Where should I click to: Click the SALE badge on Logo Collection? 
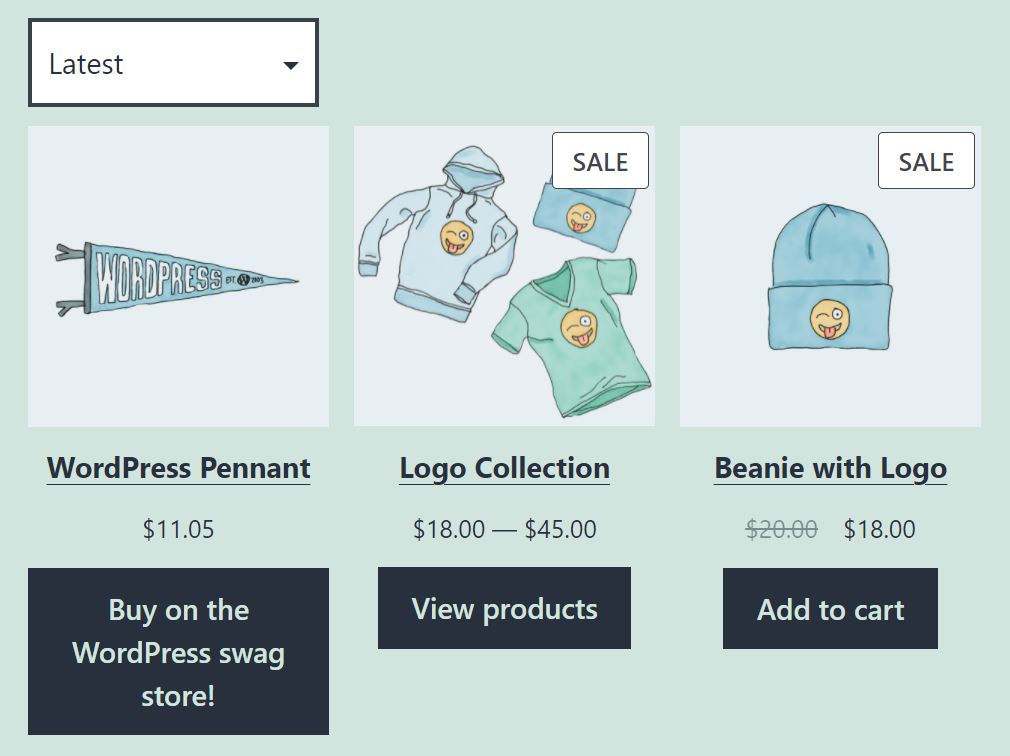tap(600, 160)
